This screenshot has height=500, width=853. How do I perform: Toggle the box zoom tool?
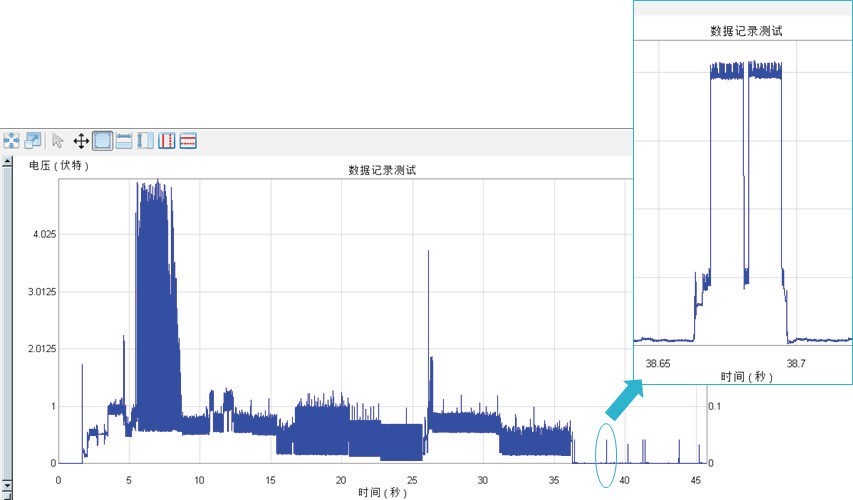point(102,141)
